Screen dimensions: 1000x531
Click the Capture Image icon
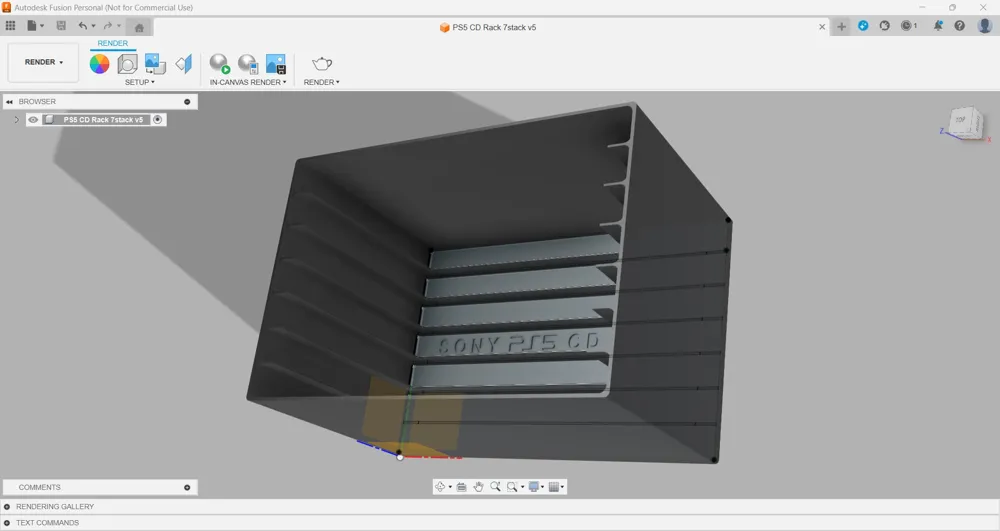276,64
